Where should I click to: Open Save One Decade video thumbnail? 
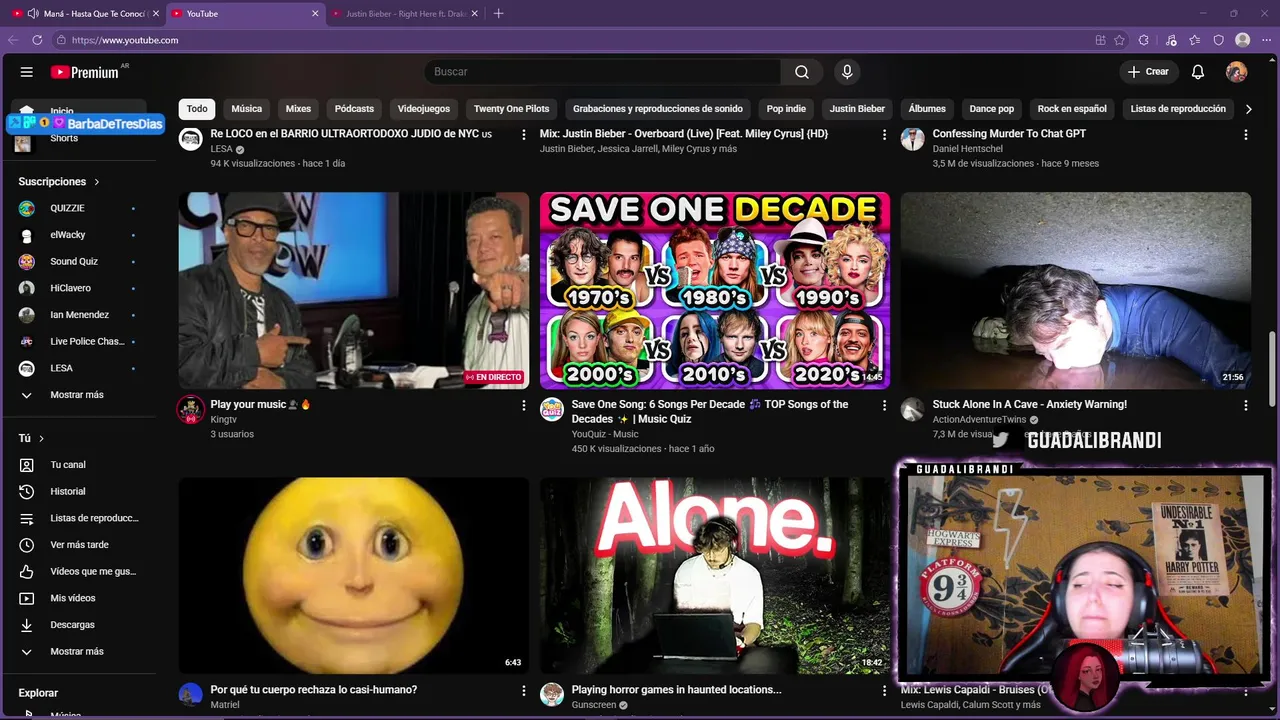tap(715, 290)
